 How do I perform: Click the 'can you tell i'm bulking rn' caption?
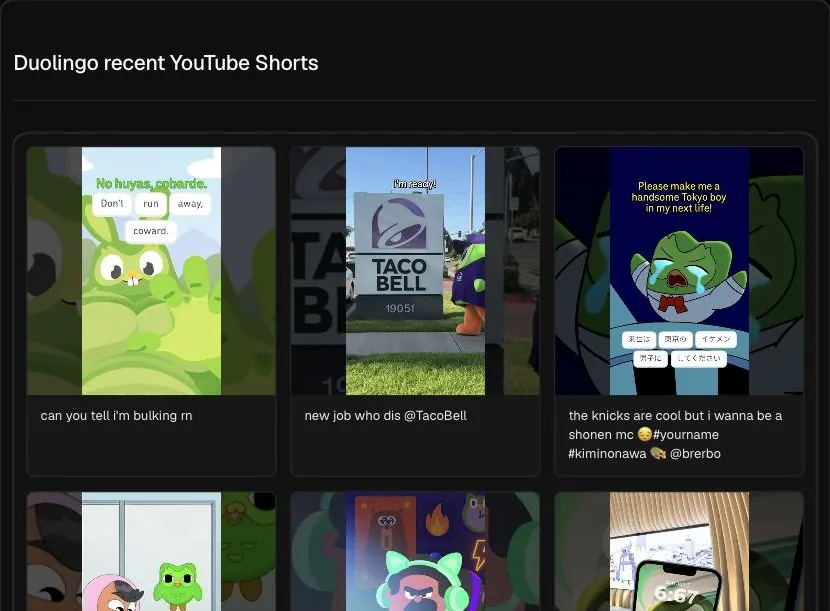coord(116,416)
